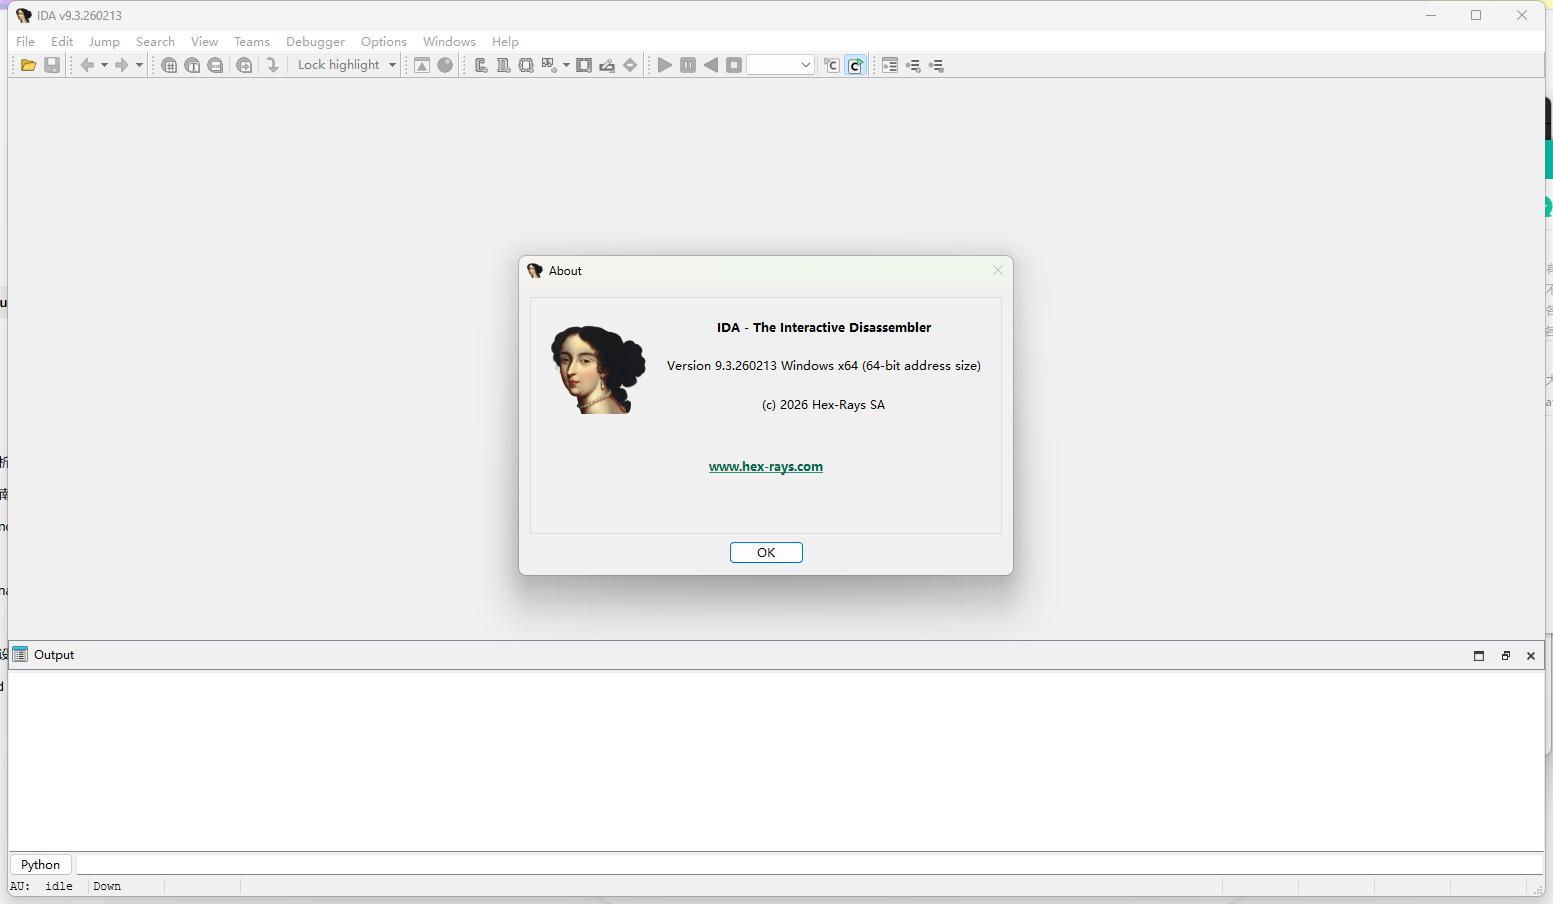Click the curved down arrow jump icon
Image resolution: width=1553 pixels, height=904 pixels.
(x=272, y=65)
